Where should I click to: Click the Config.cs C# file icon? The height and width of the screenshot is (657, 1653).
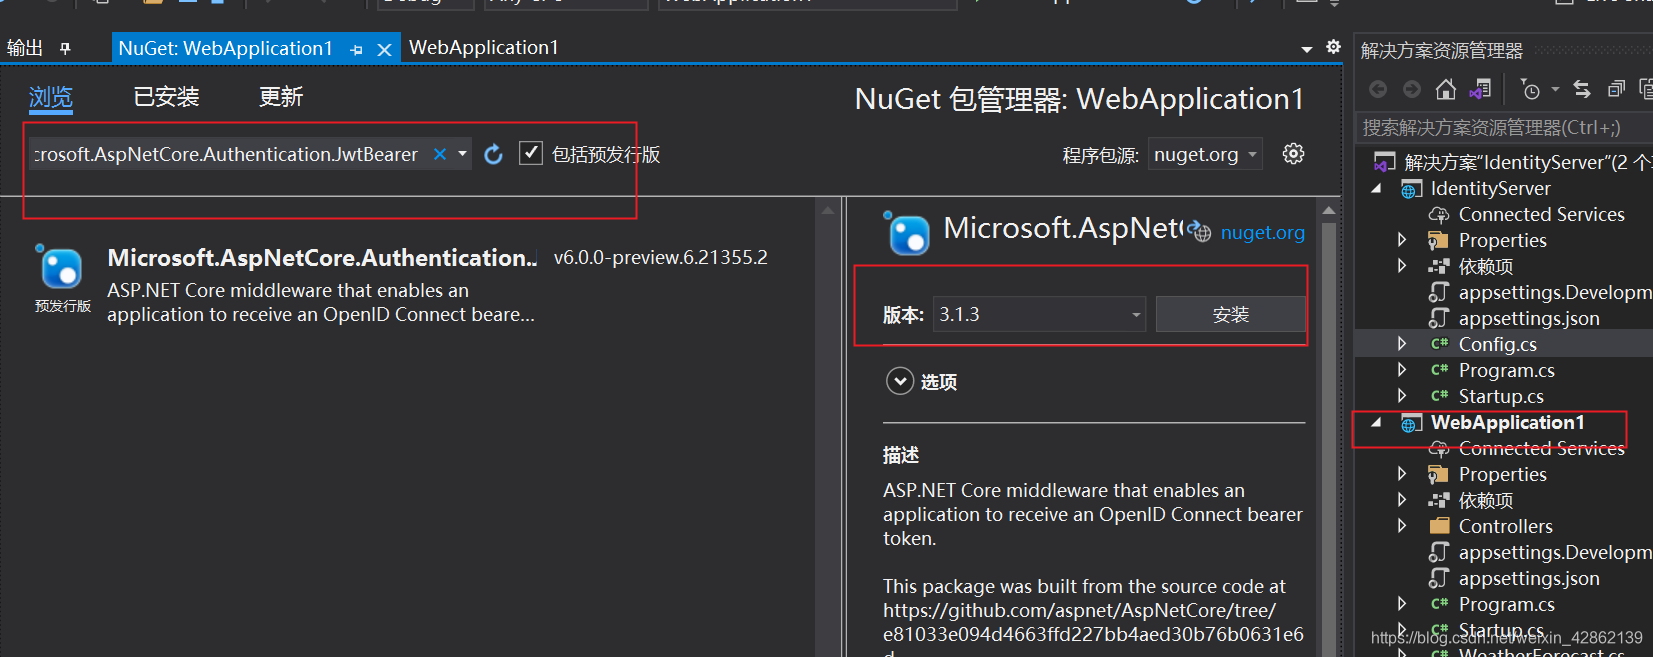click(x=1439, y=344)
